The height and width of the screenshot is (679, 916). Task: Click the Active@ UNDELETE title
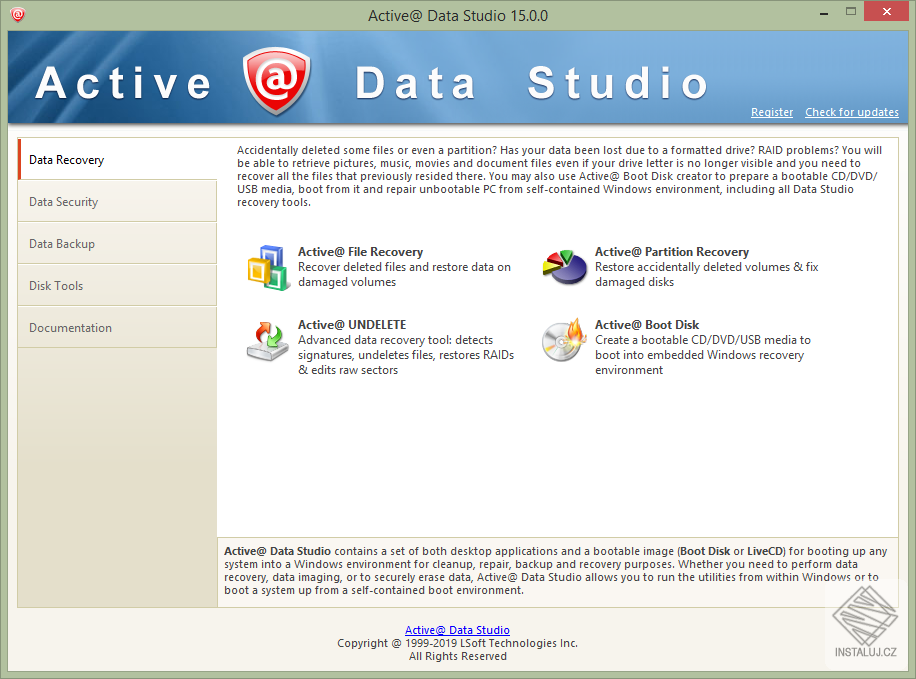click(x=352, y=325)
